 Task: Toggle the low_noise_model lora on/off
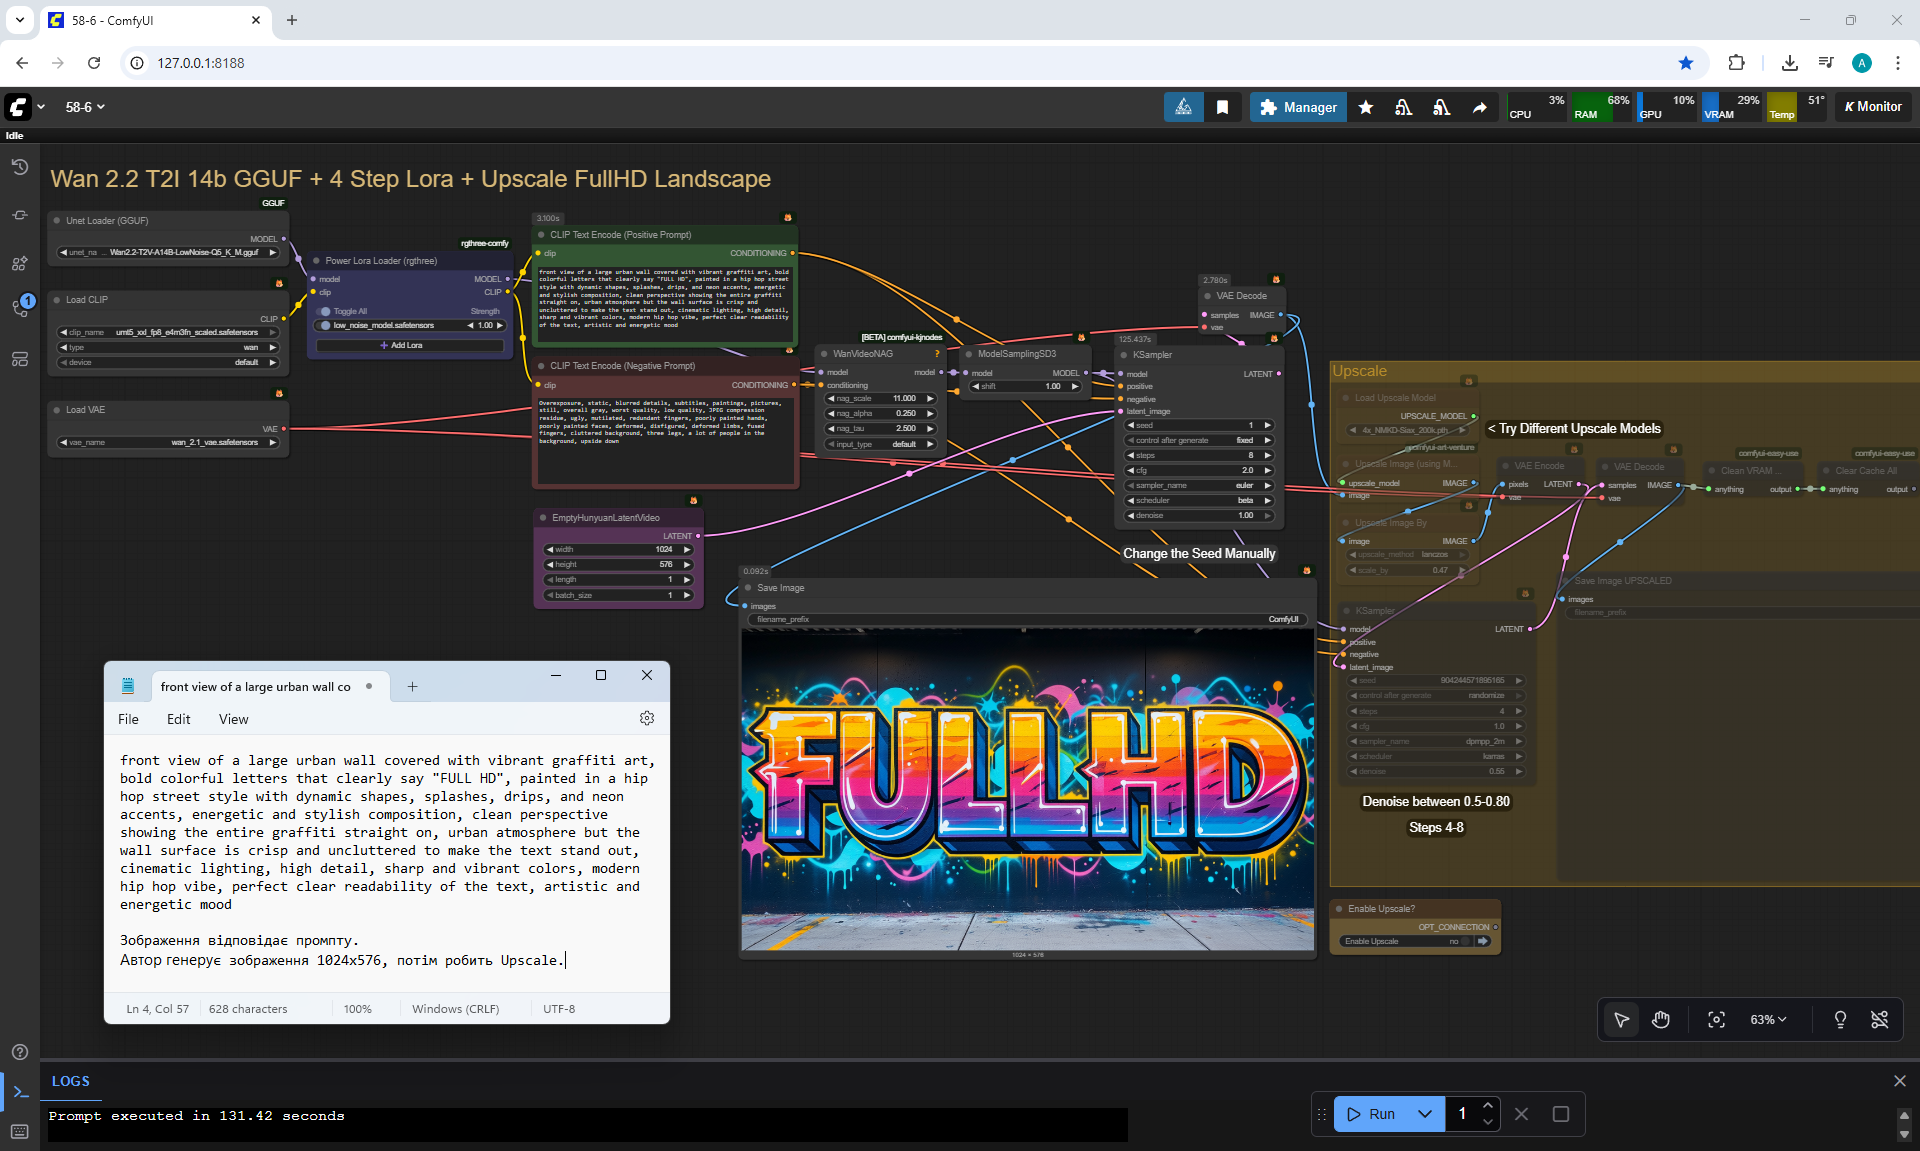tap(325, 325)
